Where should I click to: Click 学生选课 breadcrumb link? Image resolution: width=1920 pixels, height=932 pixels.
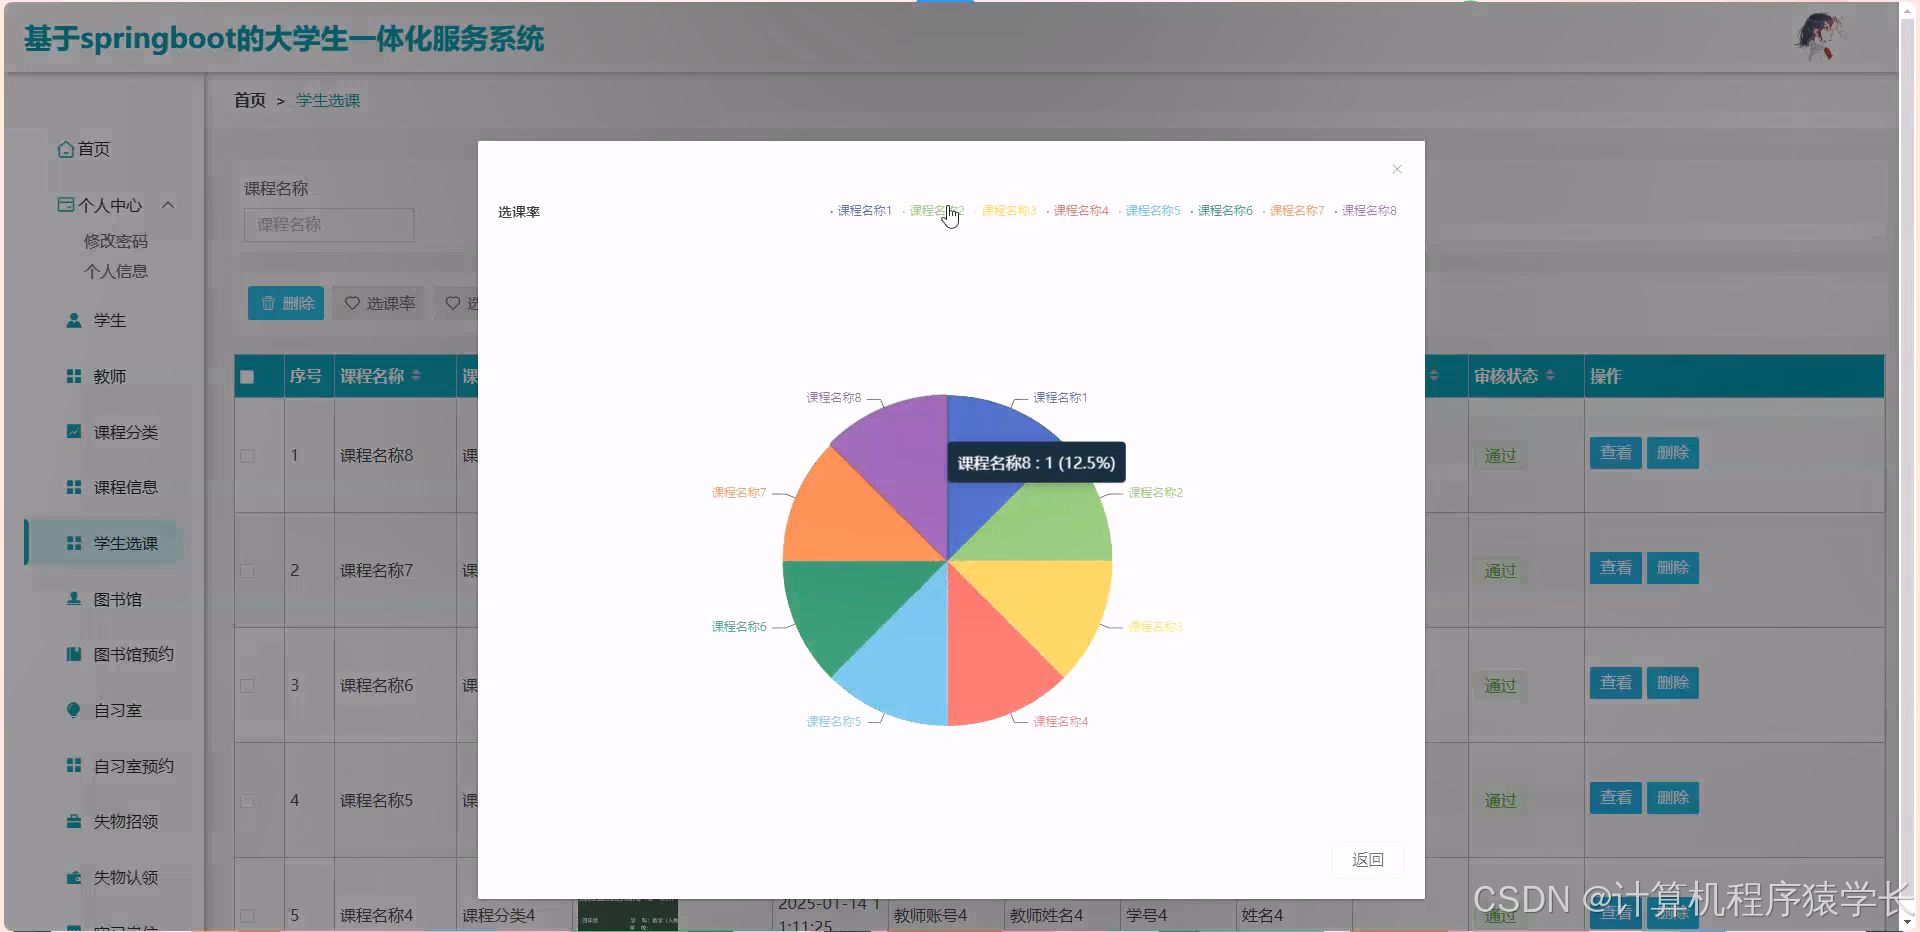pyautogui.click(x=328, y=100)
